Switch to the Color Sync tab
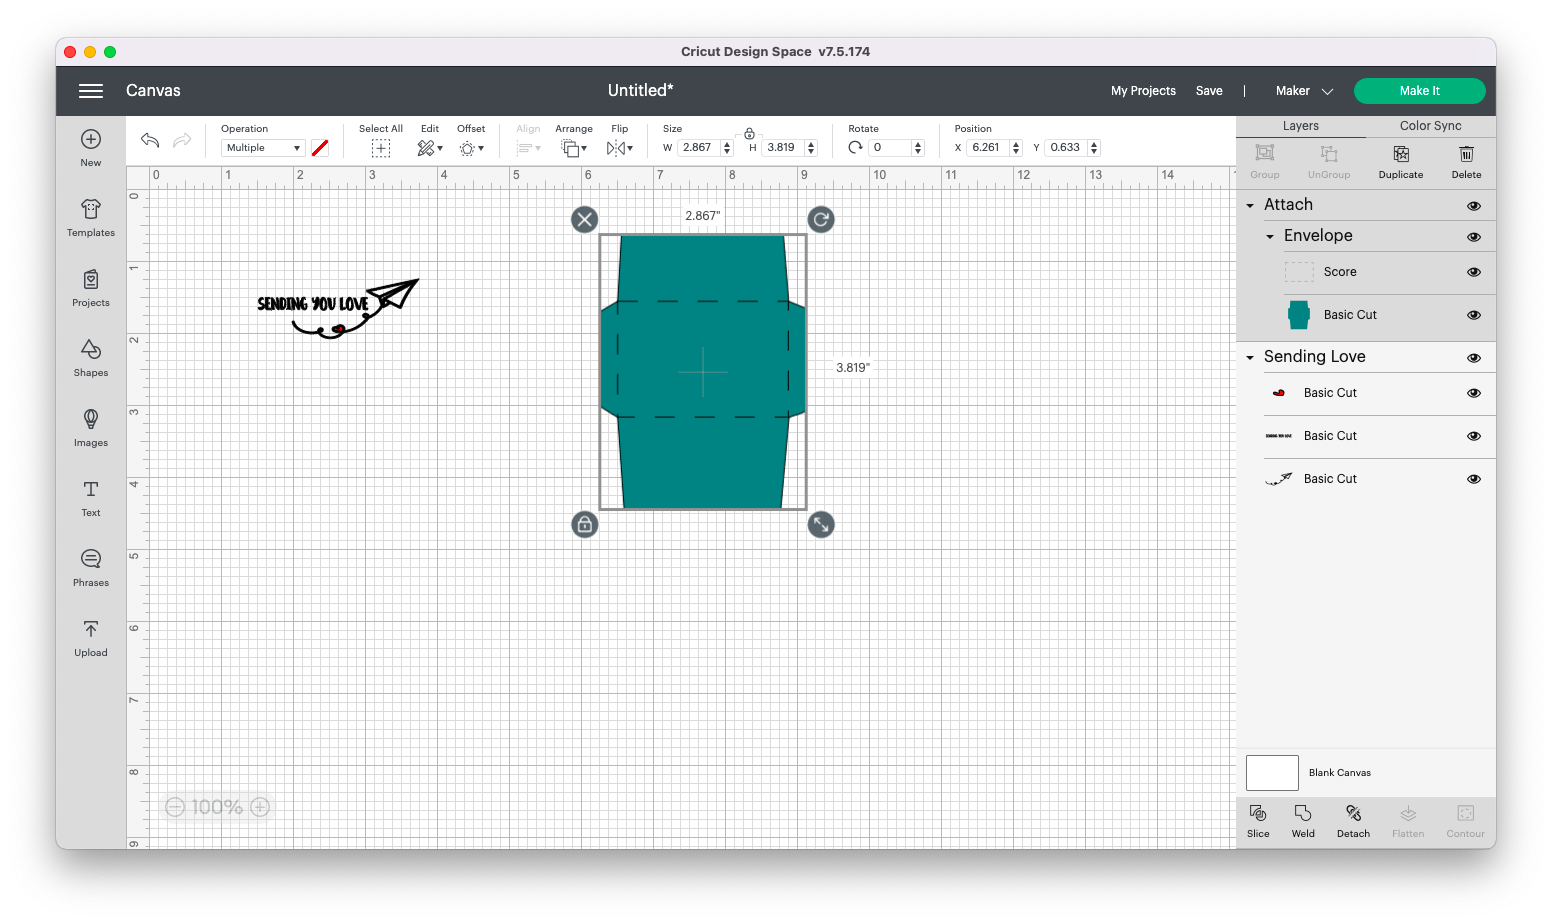The image size is (1552, 923). tap(1429, 125)
